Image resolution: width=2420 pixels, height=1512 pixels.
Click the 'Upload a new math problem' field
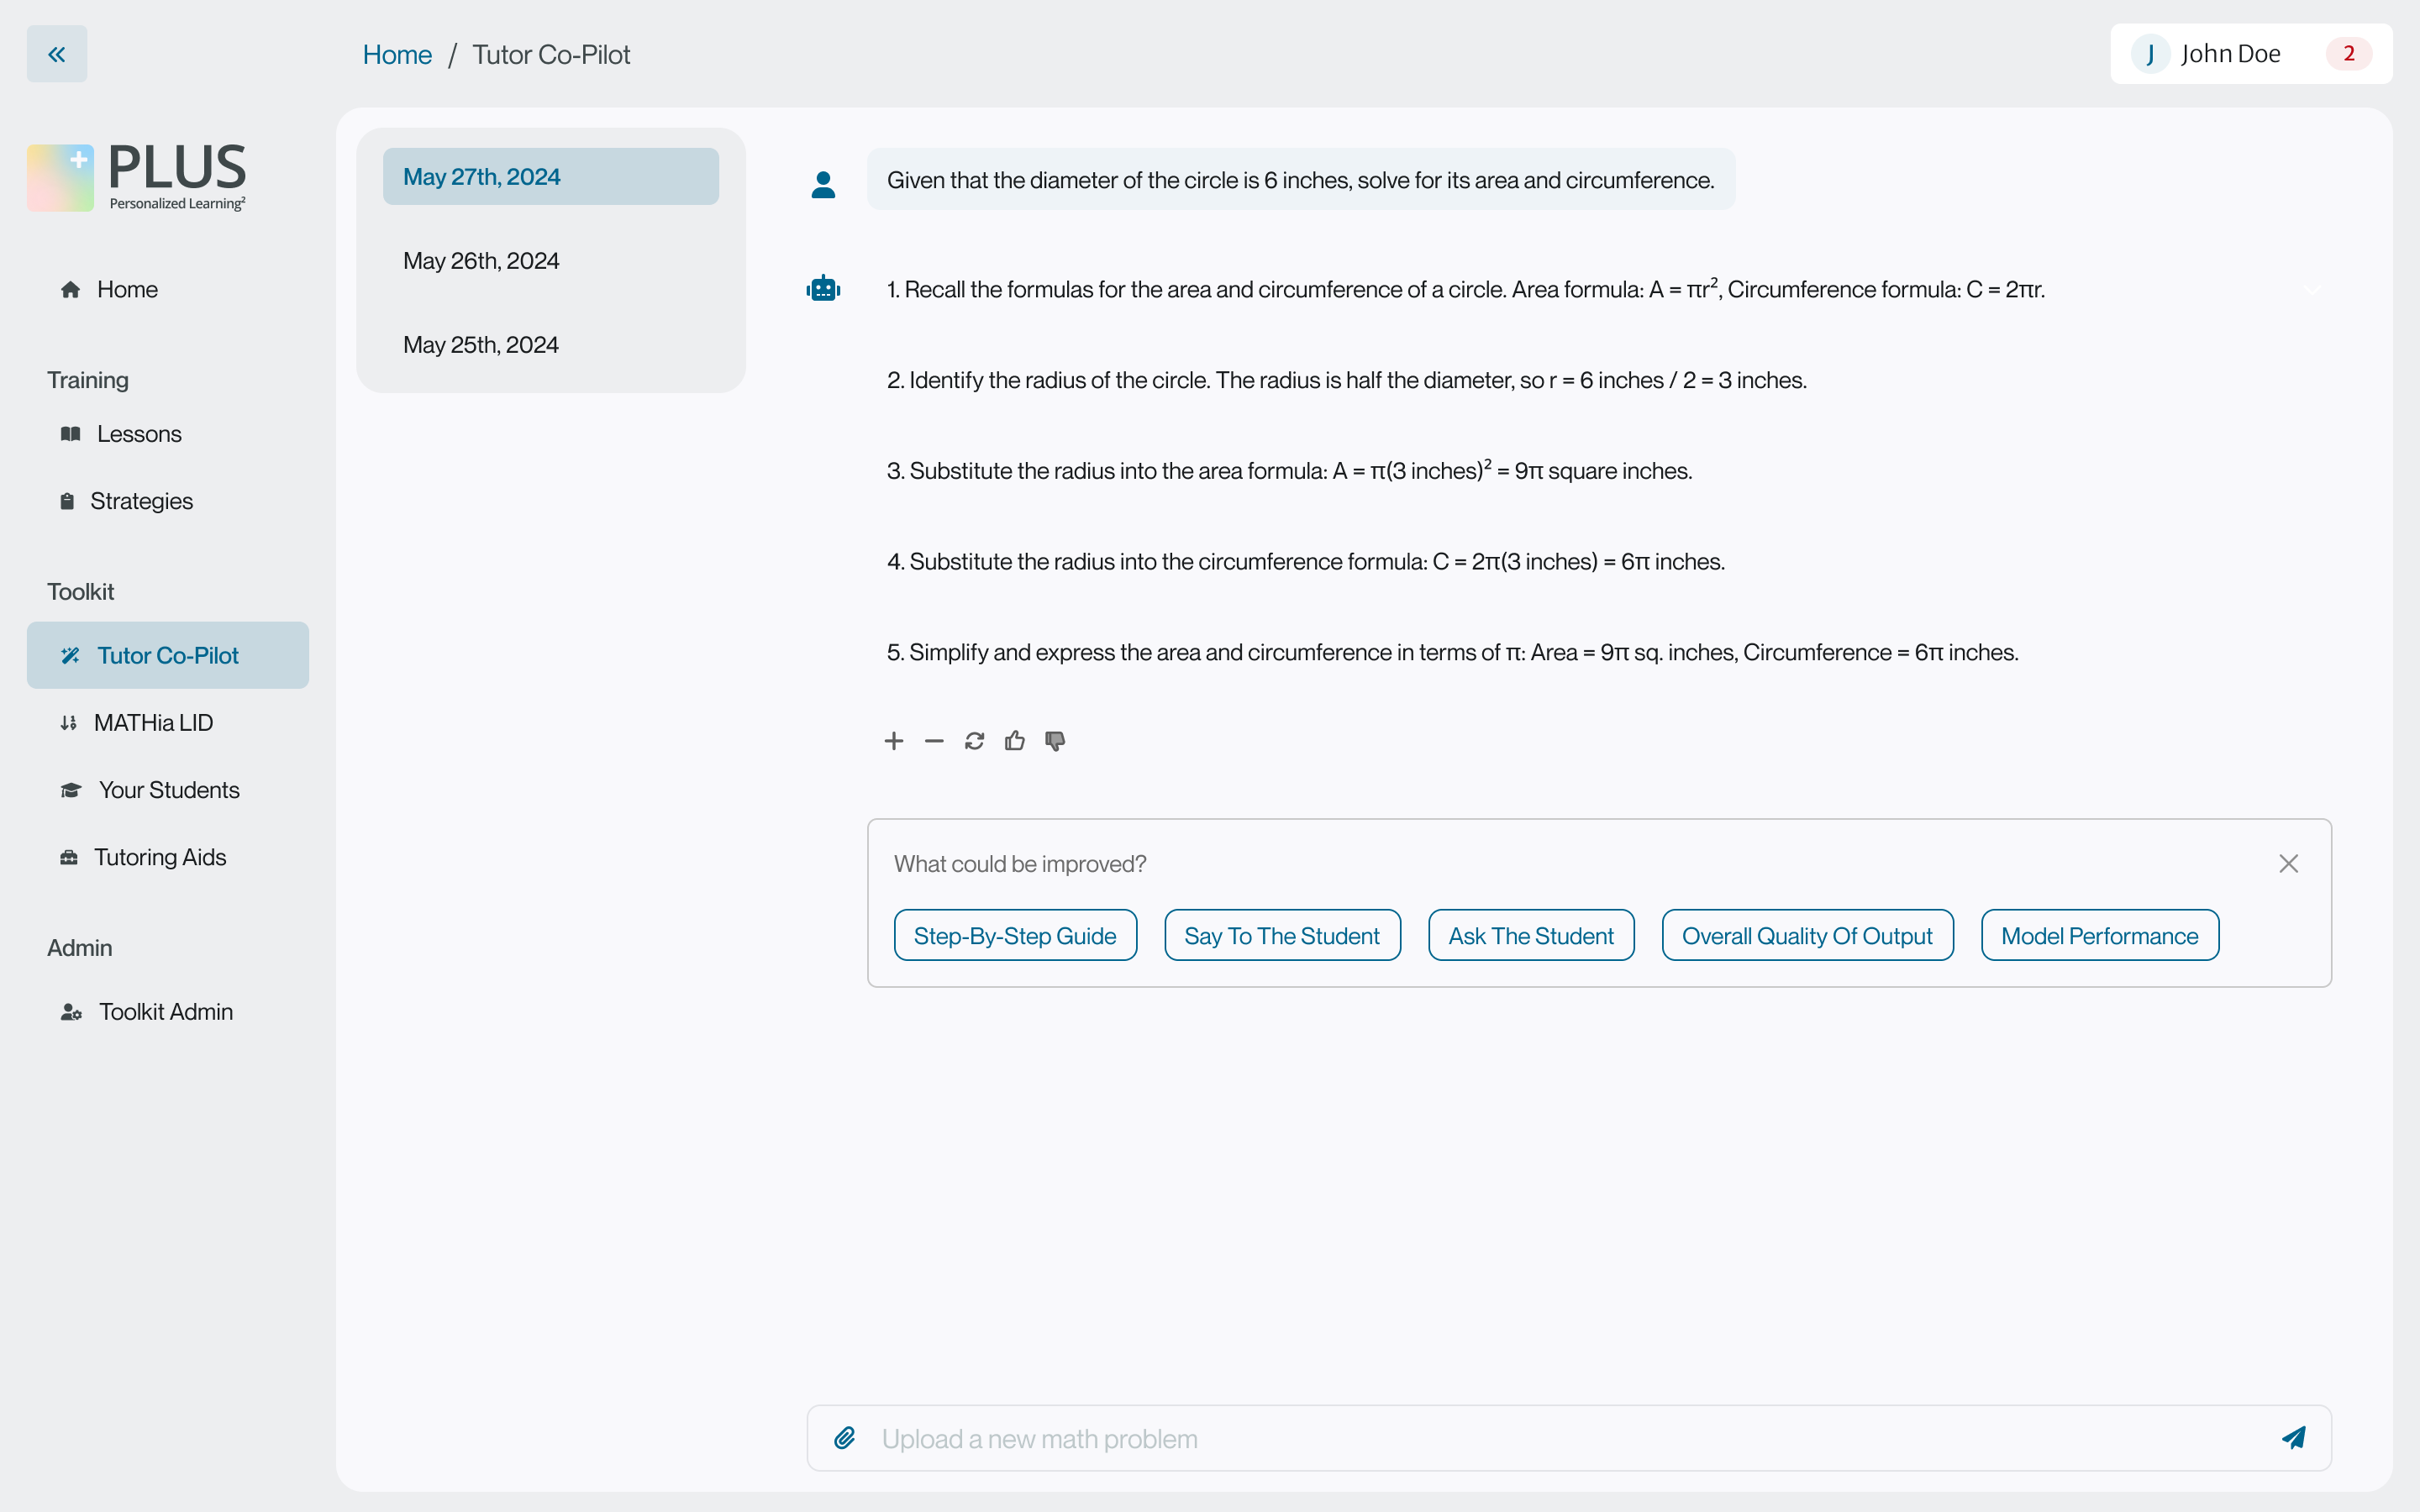[x=1560, y=1438]
